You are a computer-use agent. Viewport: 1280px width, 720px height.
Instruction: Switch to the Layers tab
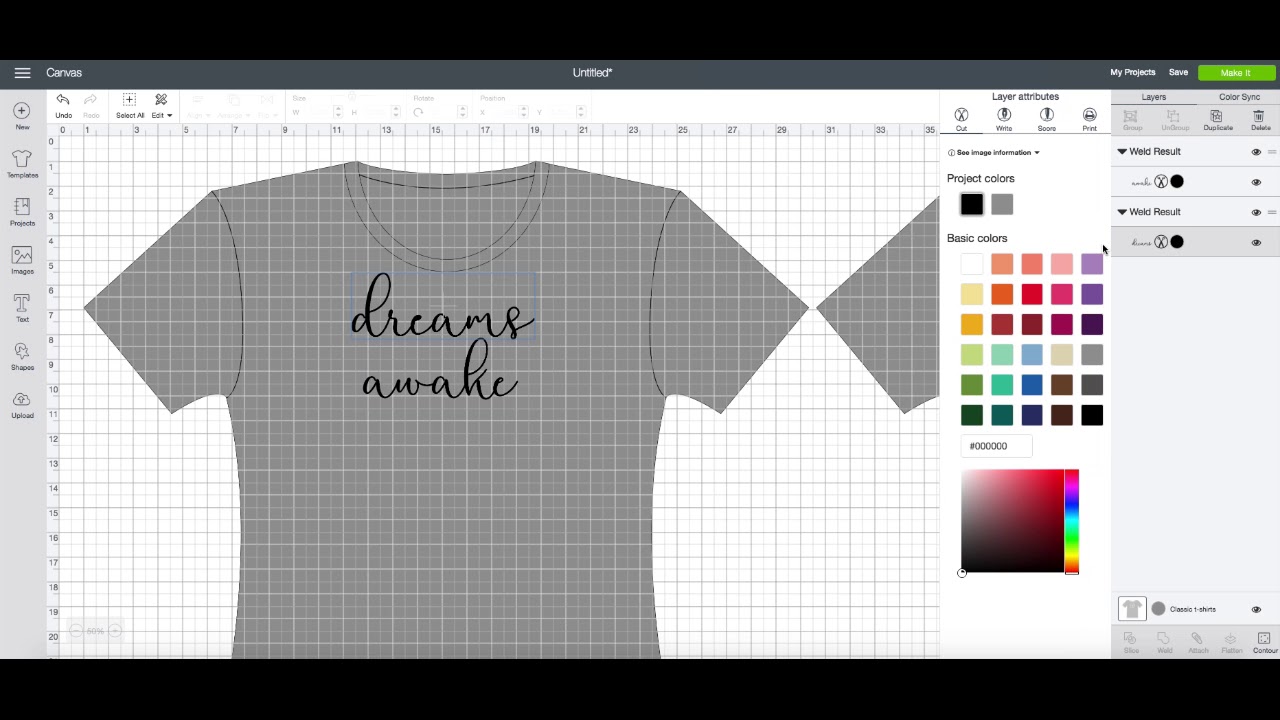click(1153, 97)
